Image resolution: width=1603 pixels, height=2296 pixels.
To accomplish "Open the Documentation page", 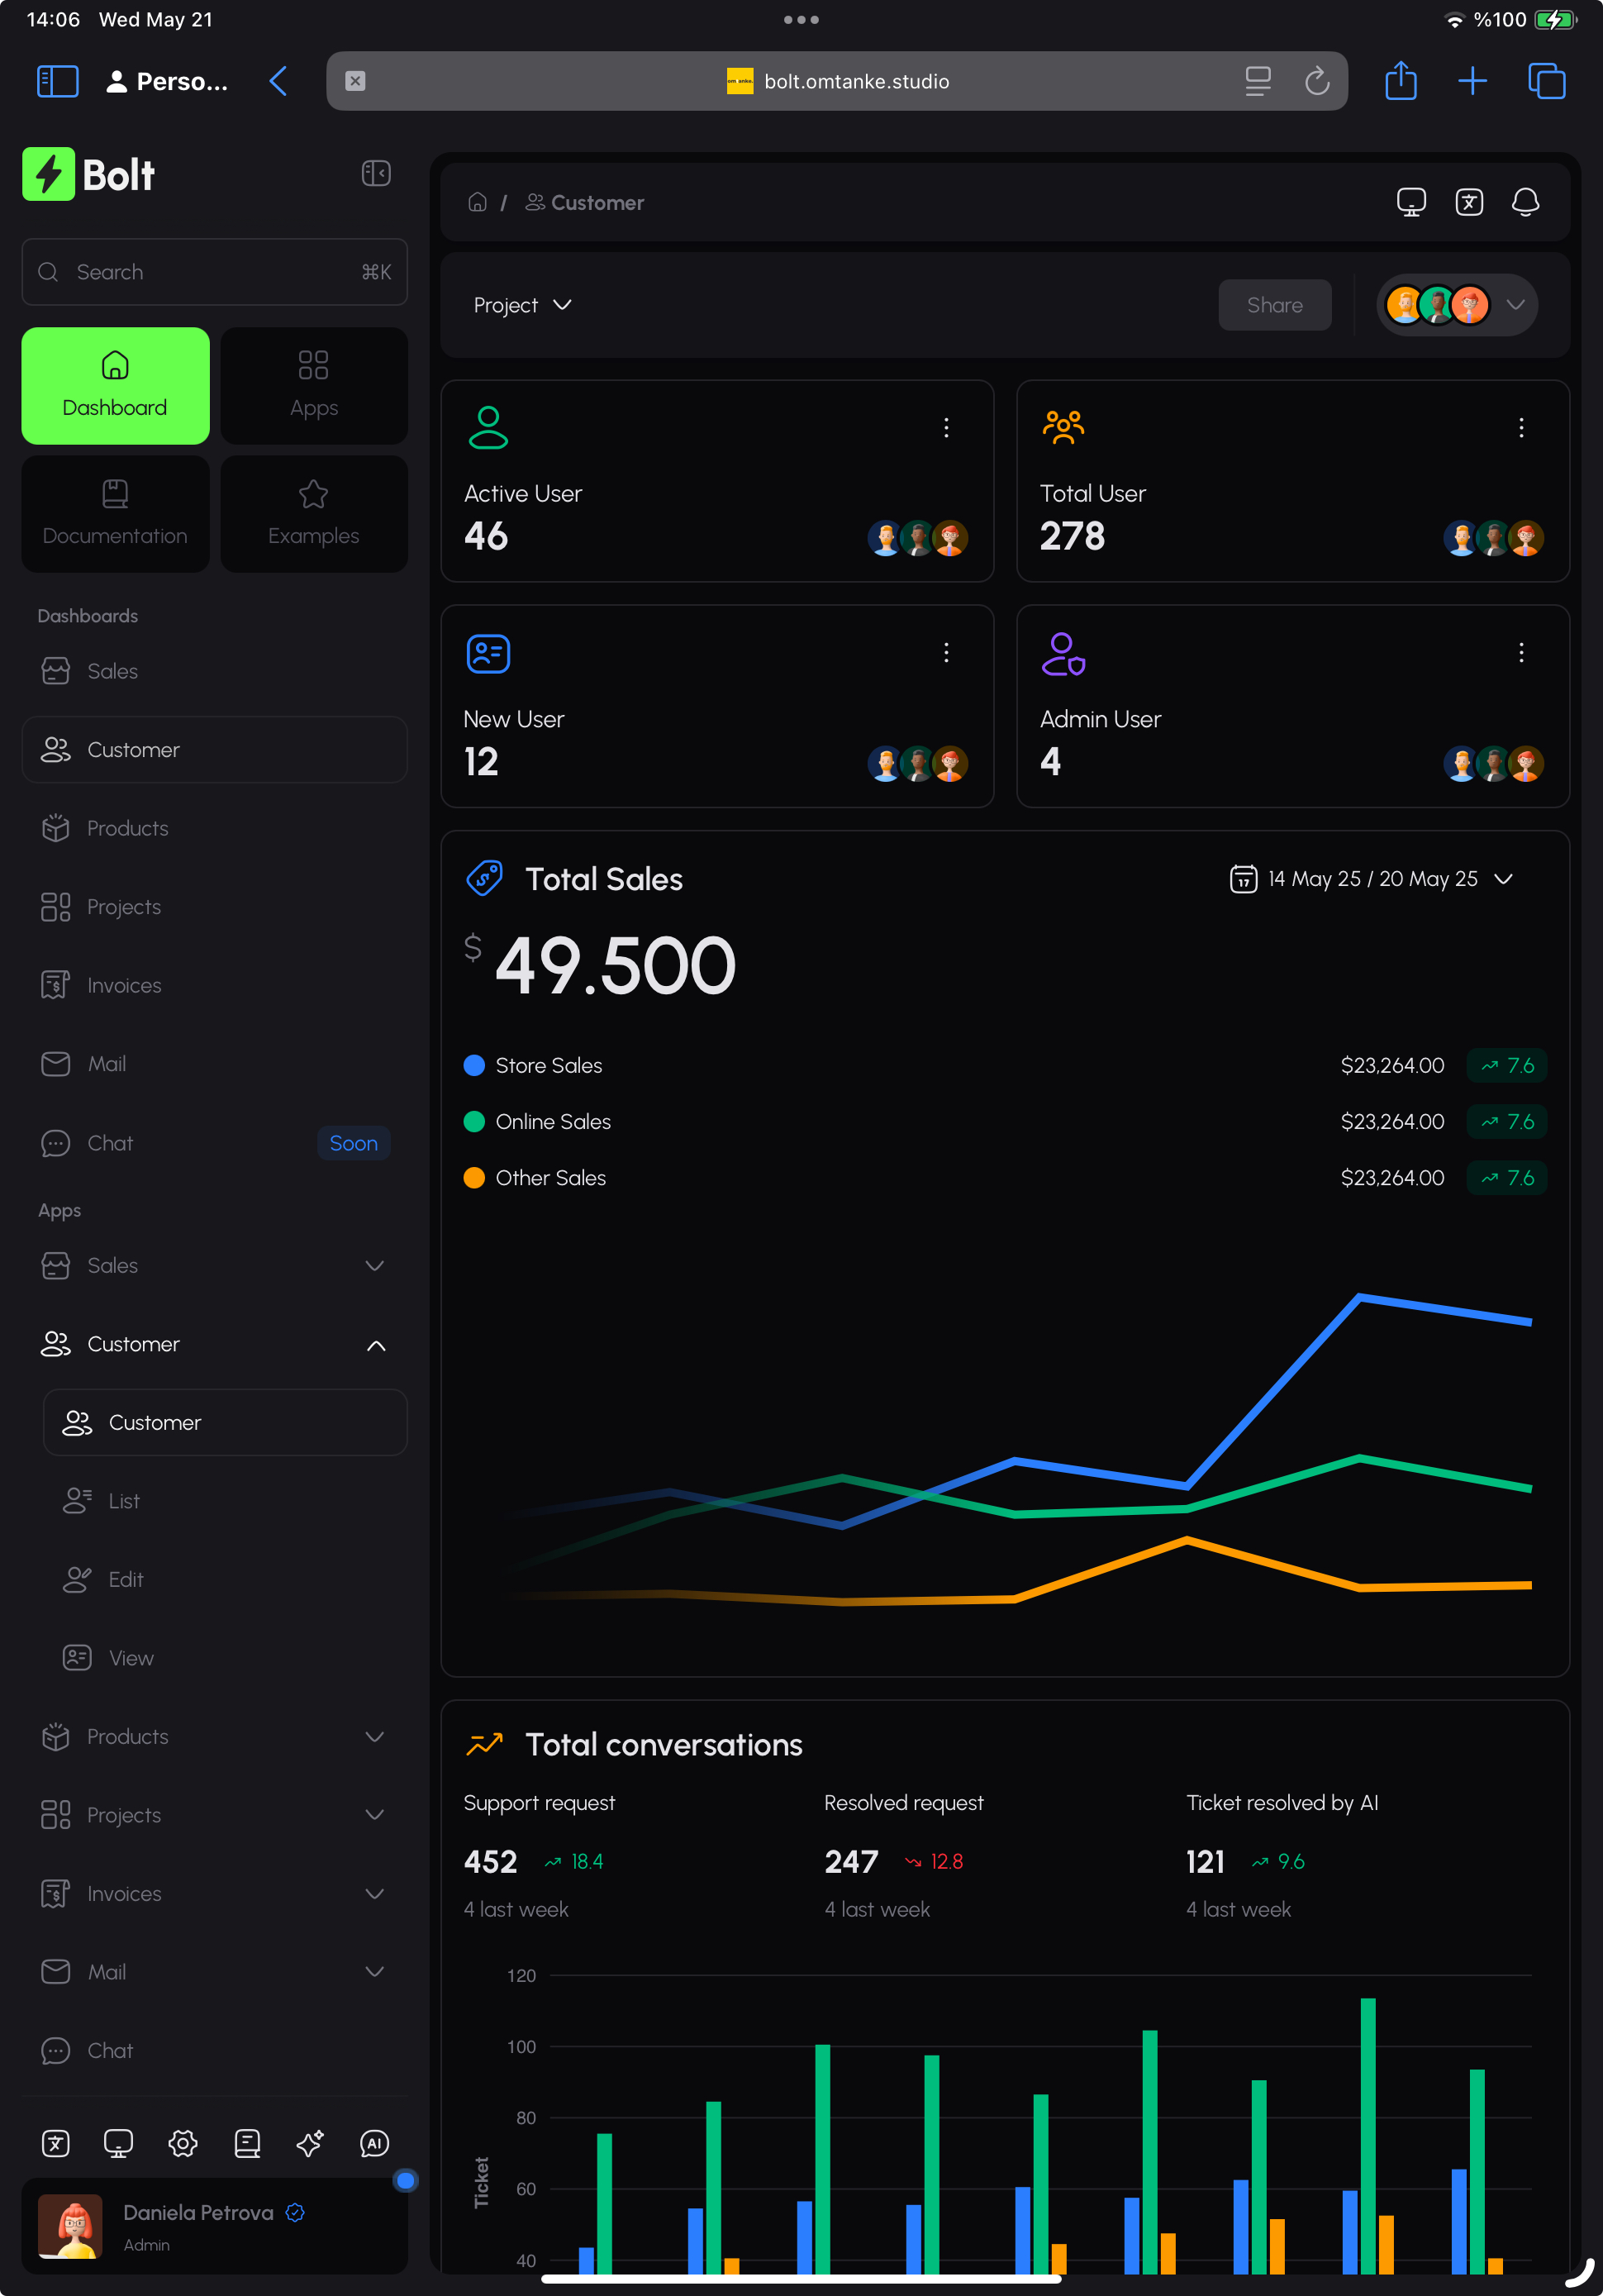I will pyautogui.click(x=114, y=513).
